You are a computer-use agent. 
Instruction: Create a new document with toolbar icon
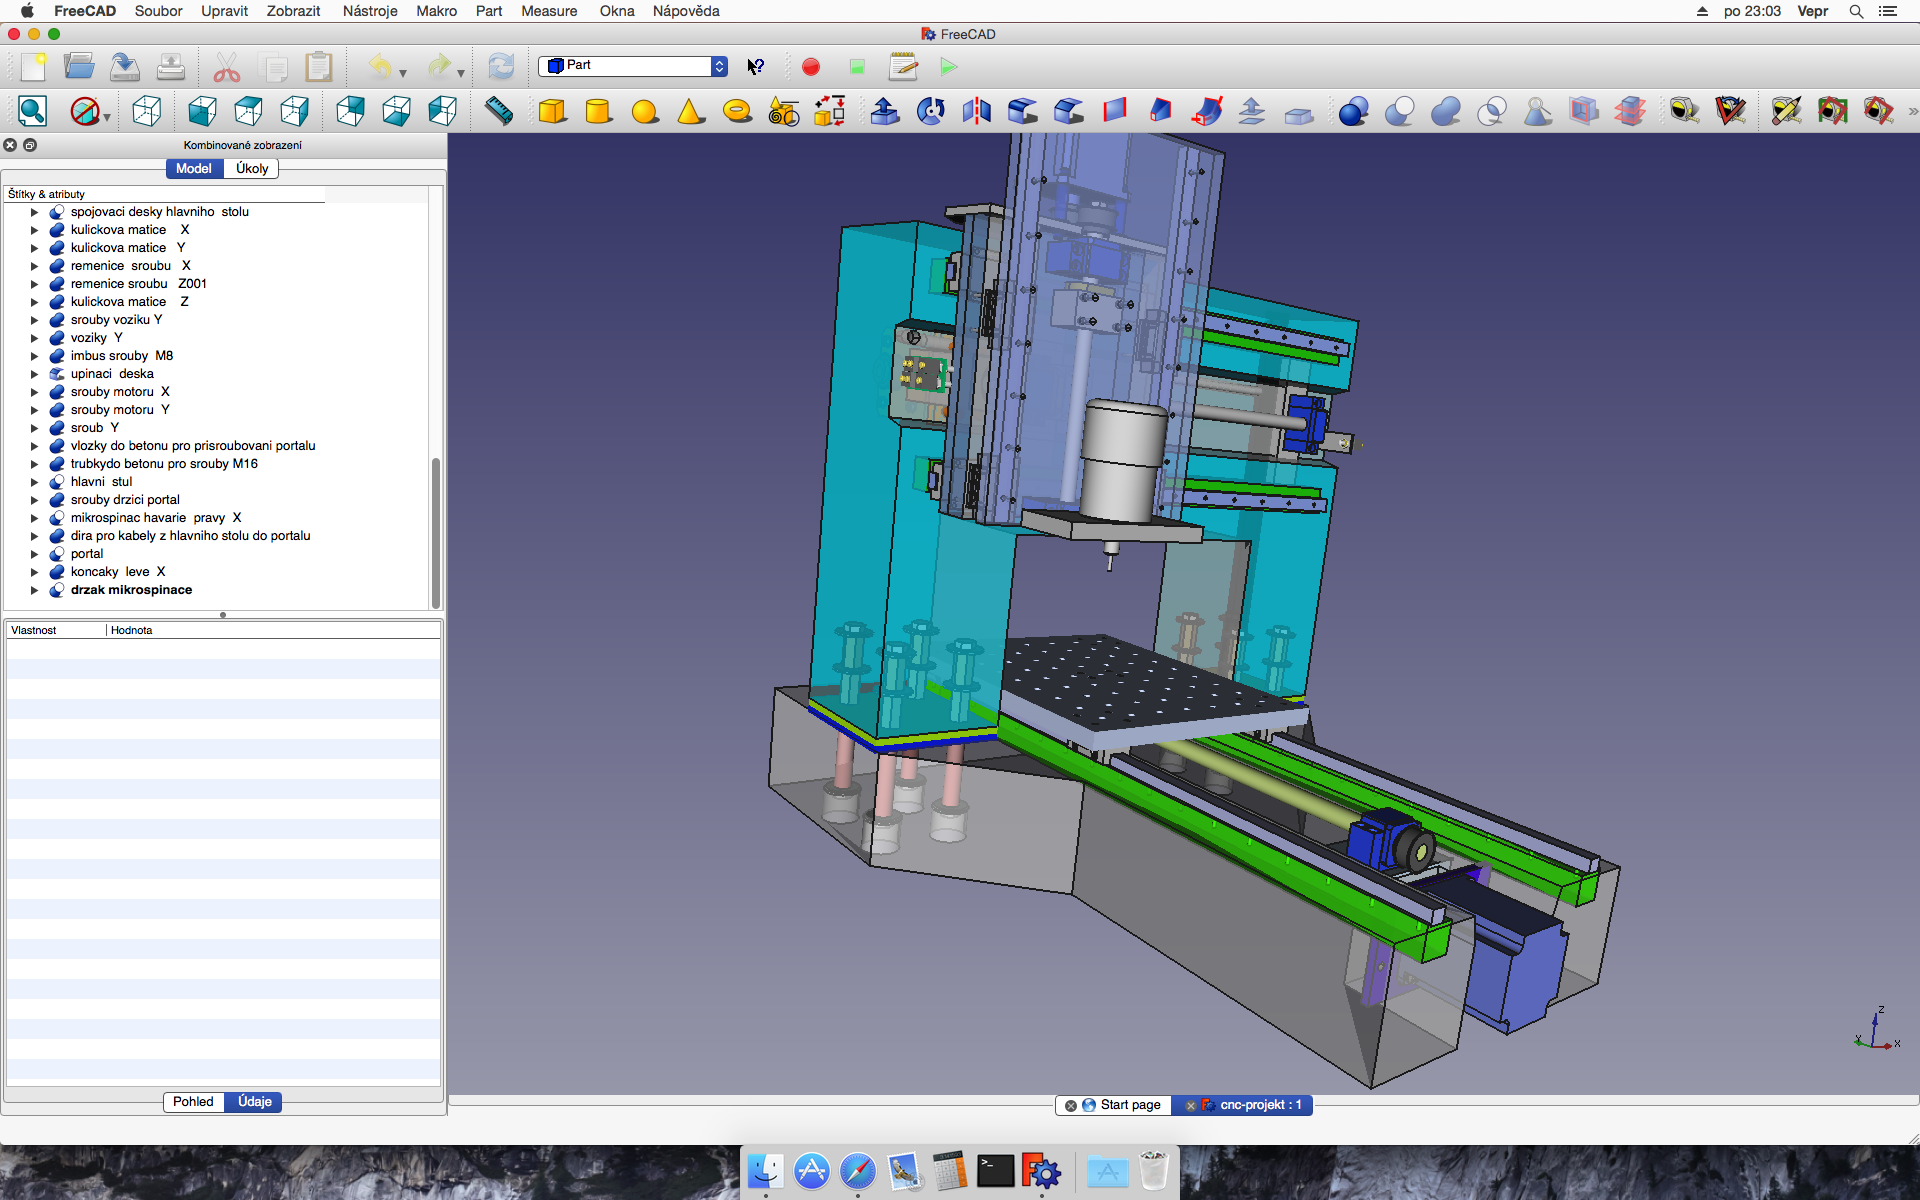(x=33, y=67)
